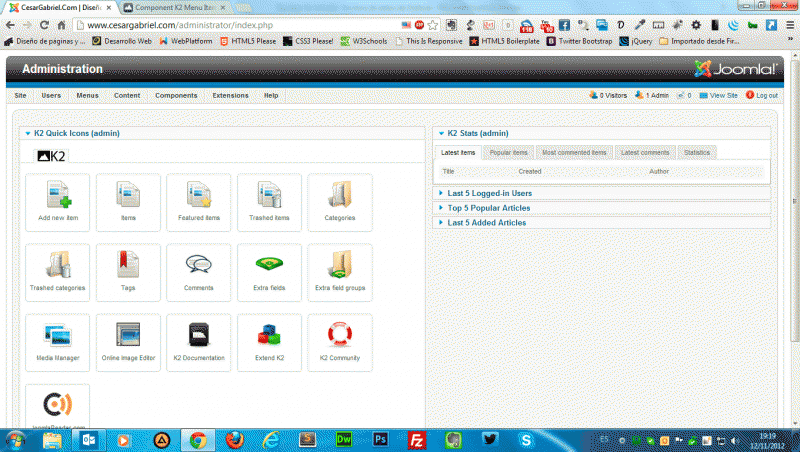Viewport: 800px width, 452px height.
Task: Open the Help menu
Action: tap(271, 95)
